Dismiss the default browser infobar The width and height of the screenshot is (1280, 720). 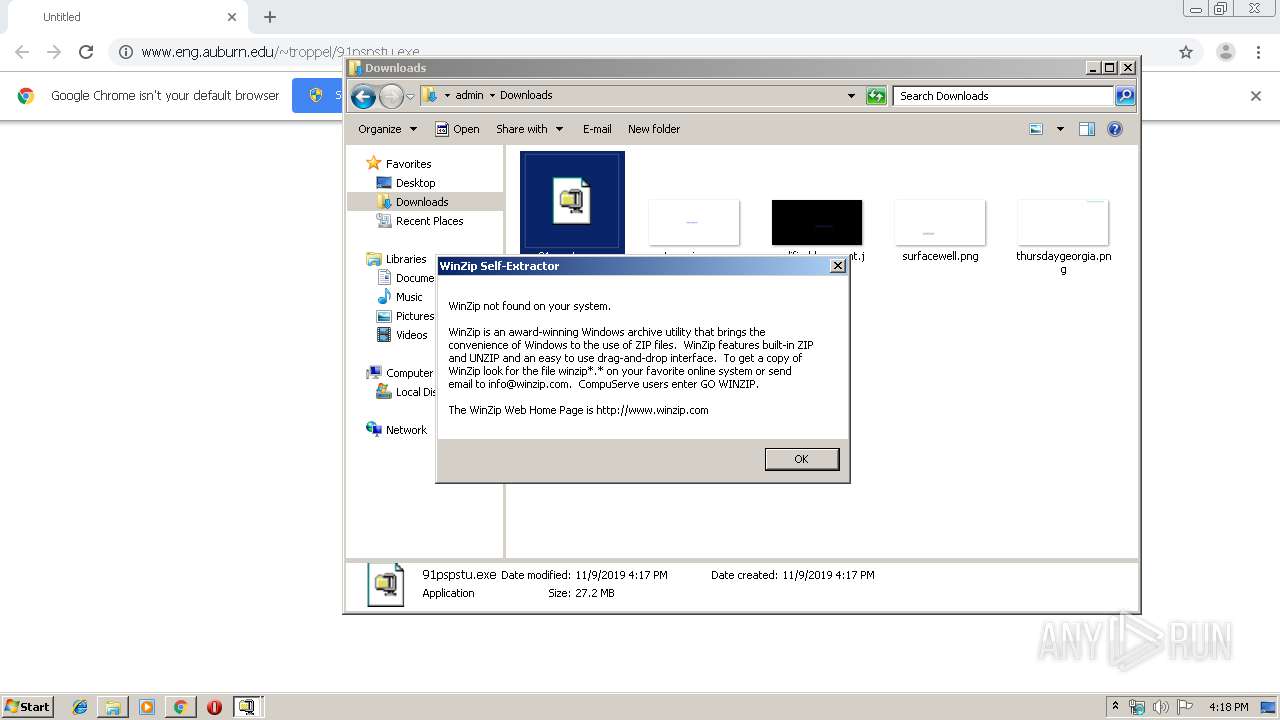1256,96
